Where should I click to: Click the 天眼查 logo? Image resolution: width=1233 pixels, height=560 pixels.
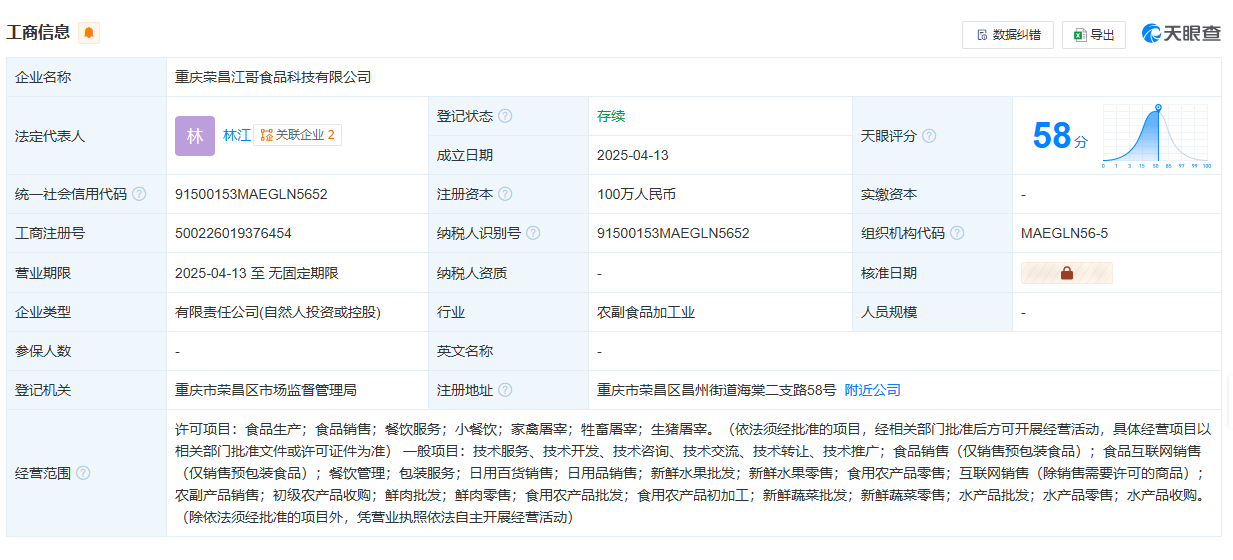coord(1181,34)
